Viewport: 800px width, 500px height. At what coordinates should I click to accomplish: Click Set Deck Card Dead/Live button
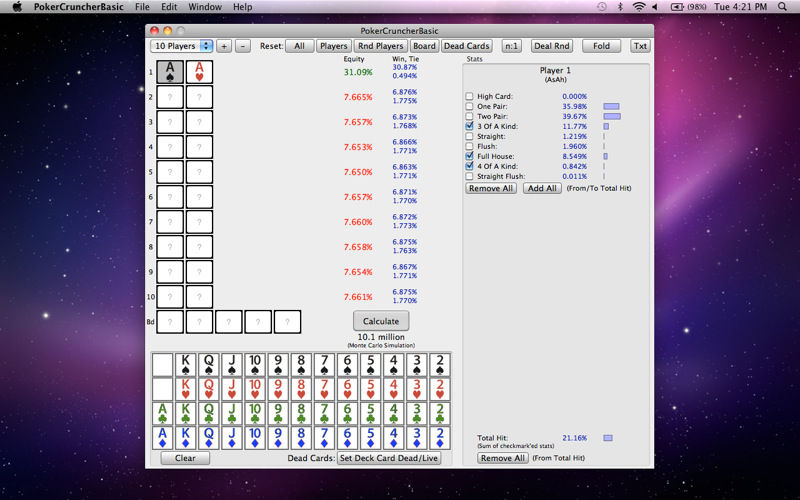point(389,458)
